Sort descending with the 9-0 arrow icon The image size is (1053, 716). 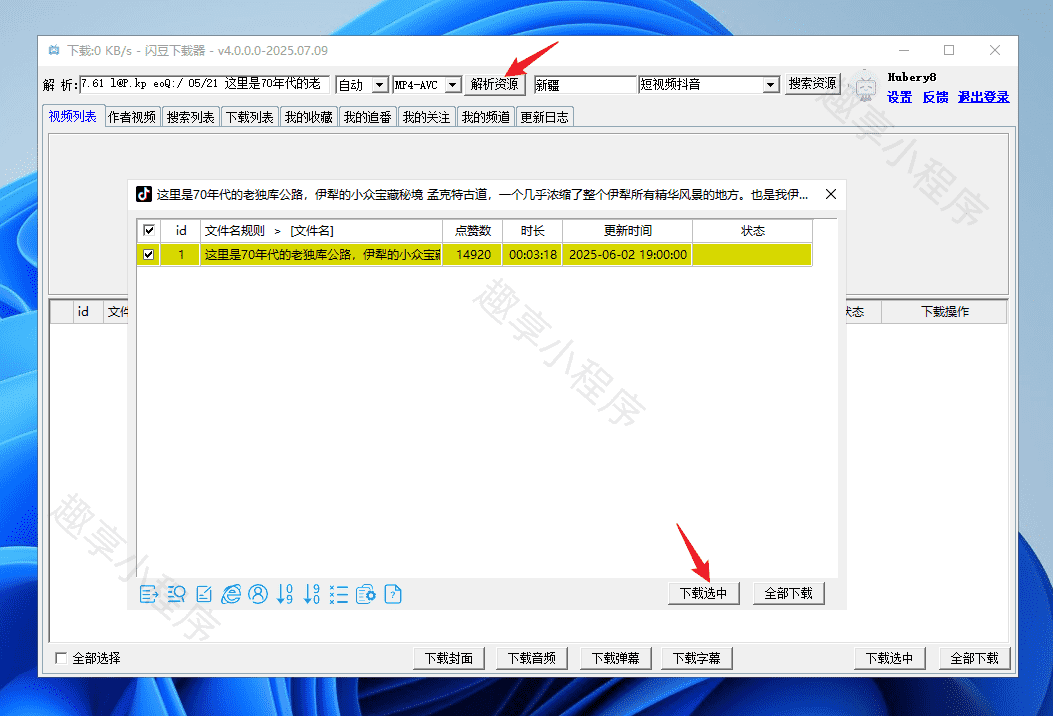pyautogui.click(x=312, y=594)
